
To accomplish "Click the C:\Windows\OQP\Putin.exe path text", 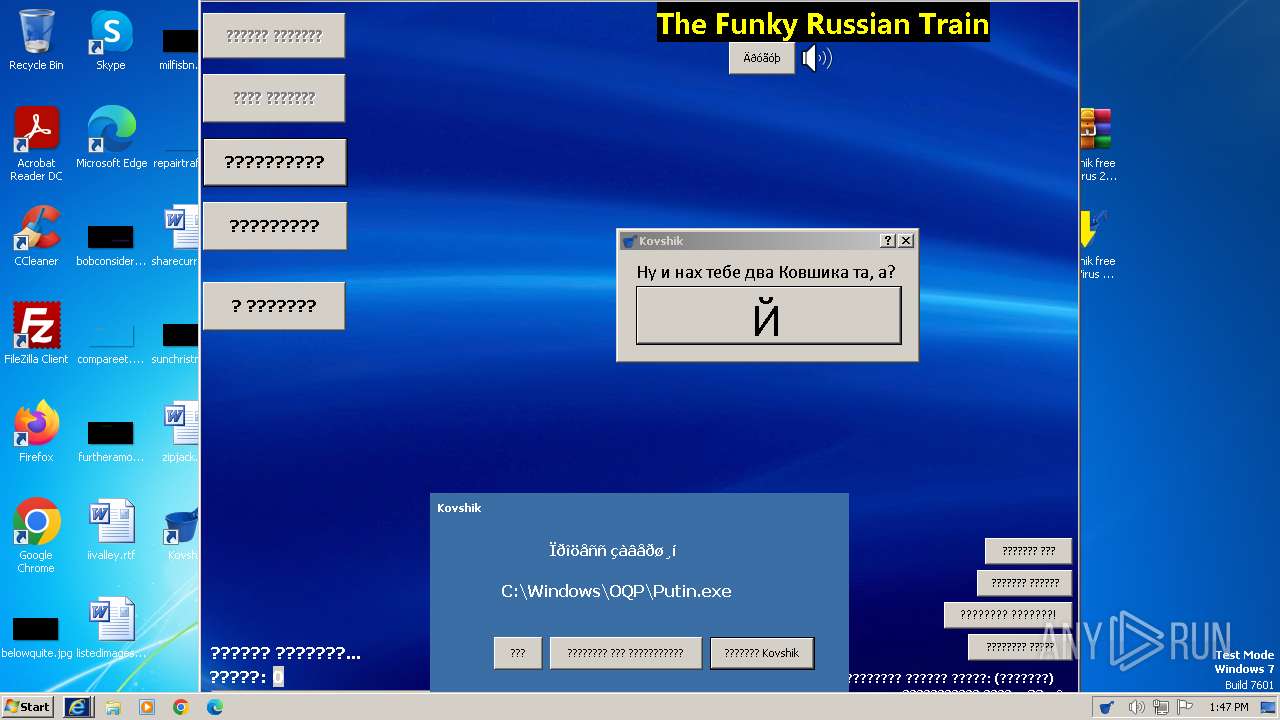I will point(616,591).
